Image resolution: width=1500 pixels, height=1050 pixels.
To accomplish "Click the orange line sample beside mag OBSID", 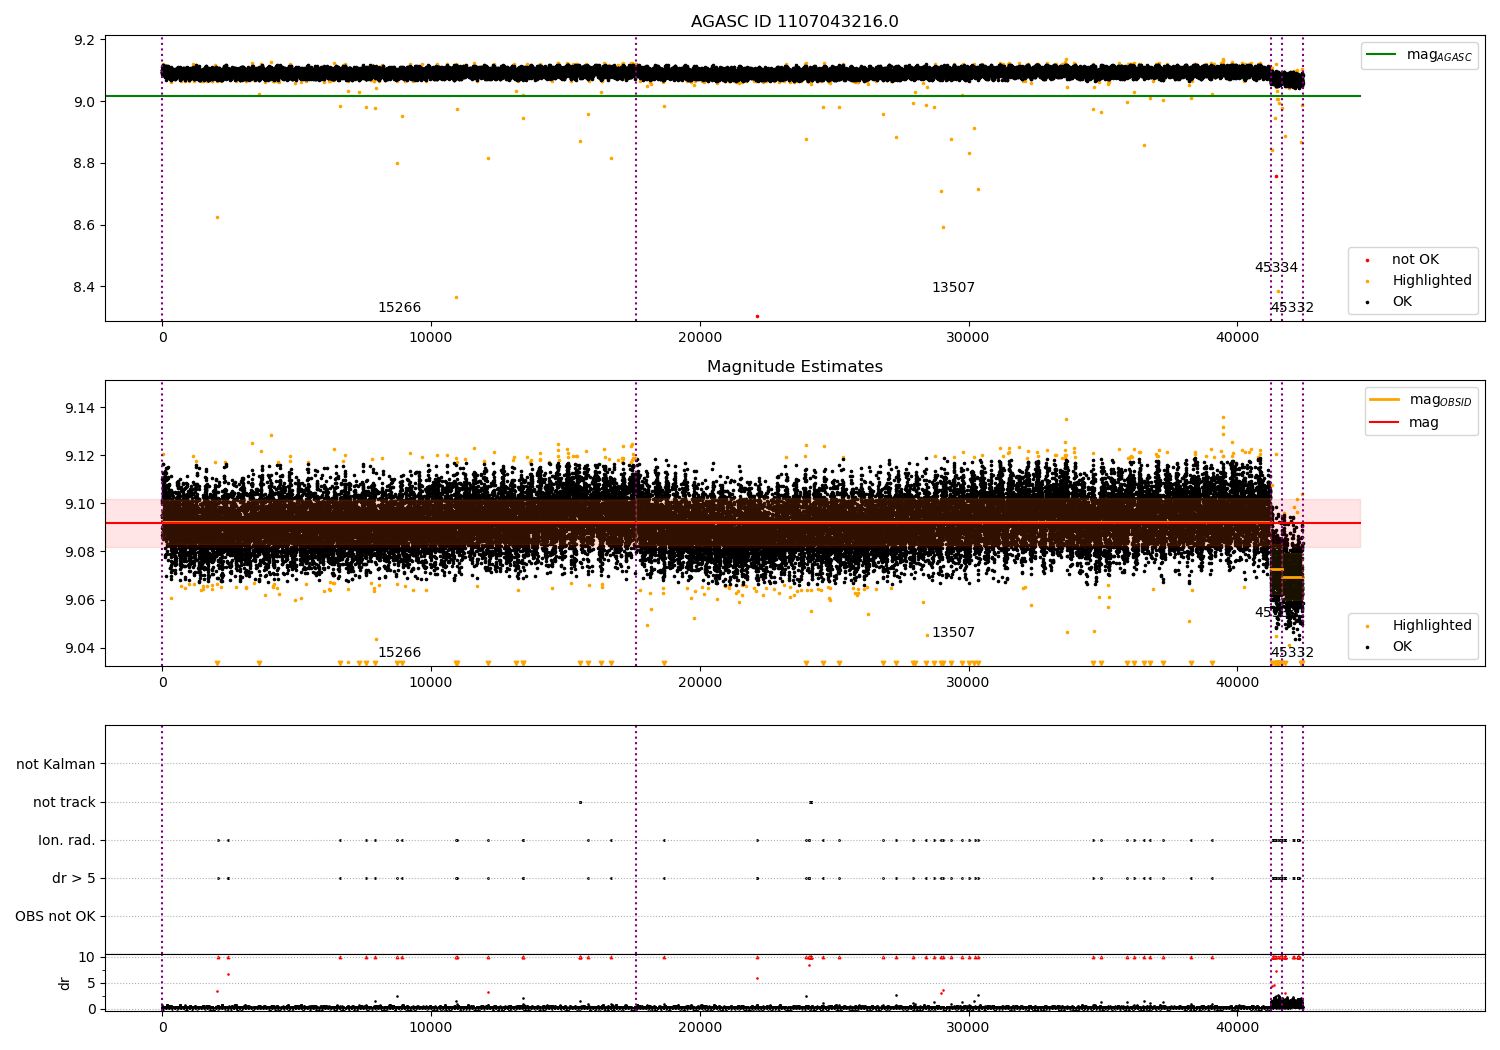I will pos(1384,400).
